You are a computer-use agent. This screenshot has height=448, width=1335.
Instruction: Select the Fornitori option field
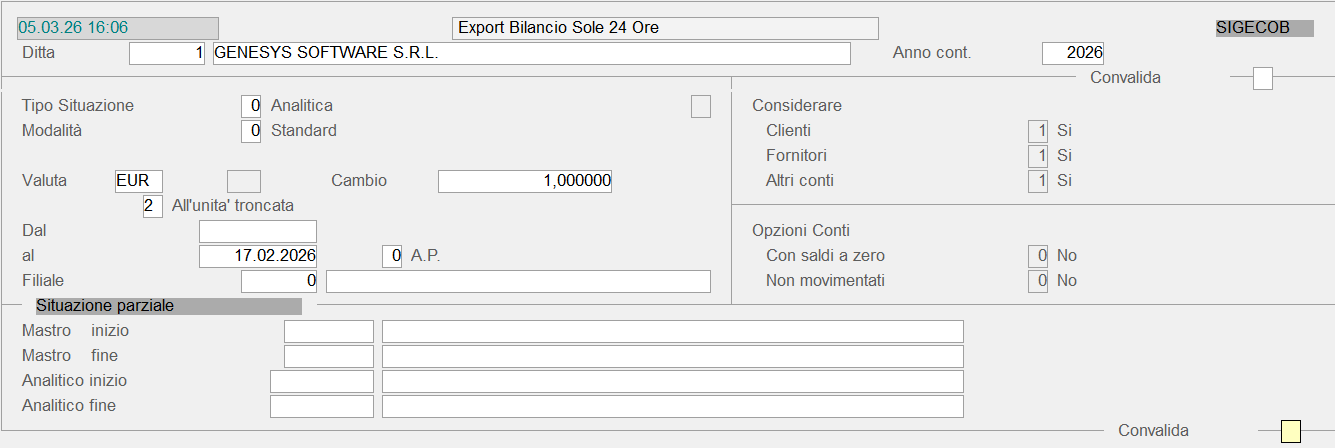click(x=1038, y=156)
